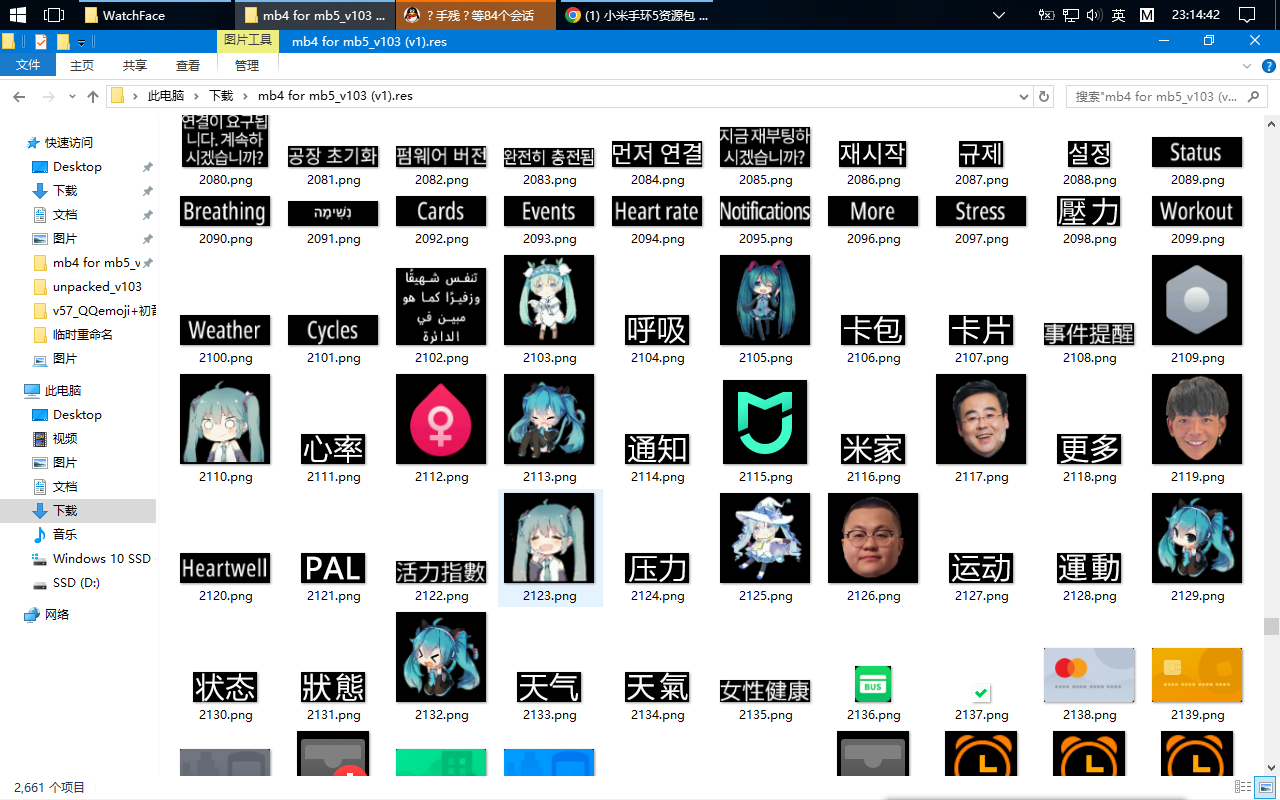Image resolution: width=1280 pixels, height=800 pixels.
Task: Switch to details view button in status bar
Action: [x=1242, y=787]
